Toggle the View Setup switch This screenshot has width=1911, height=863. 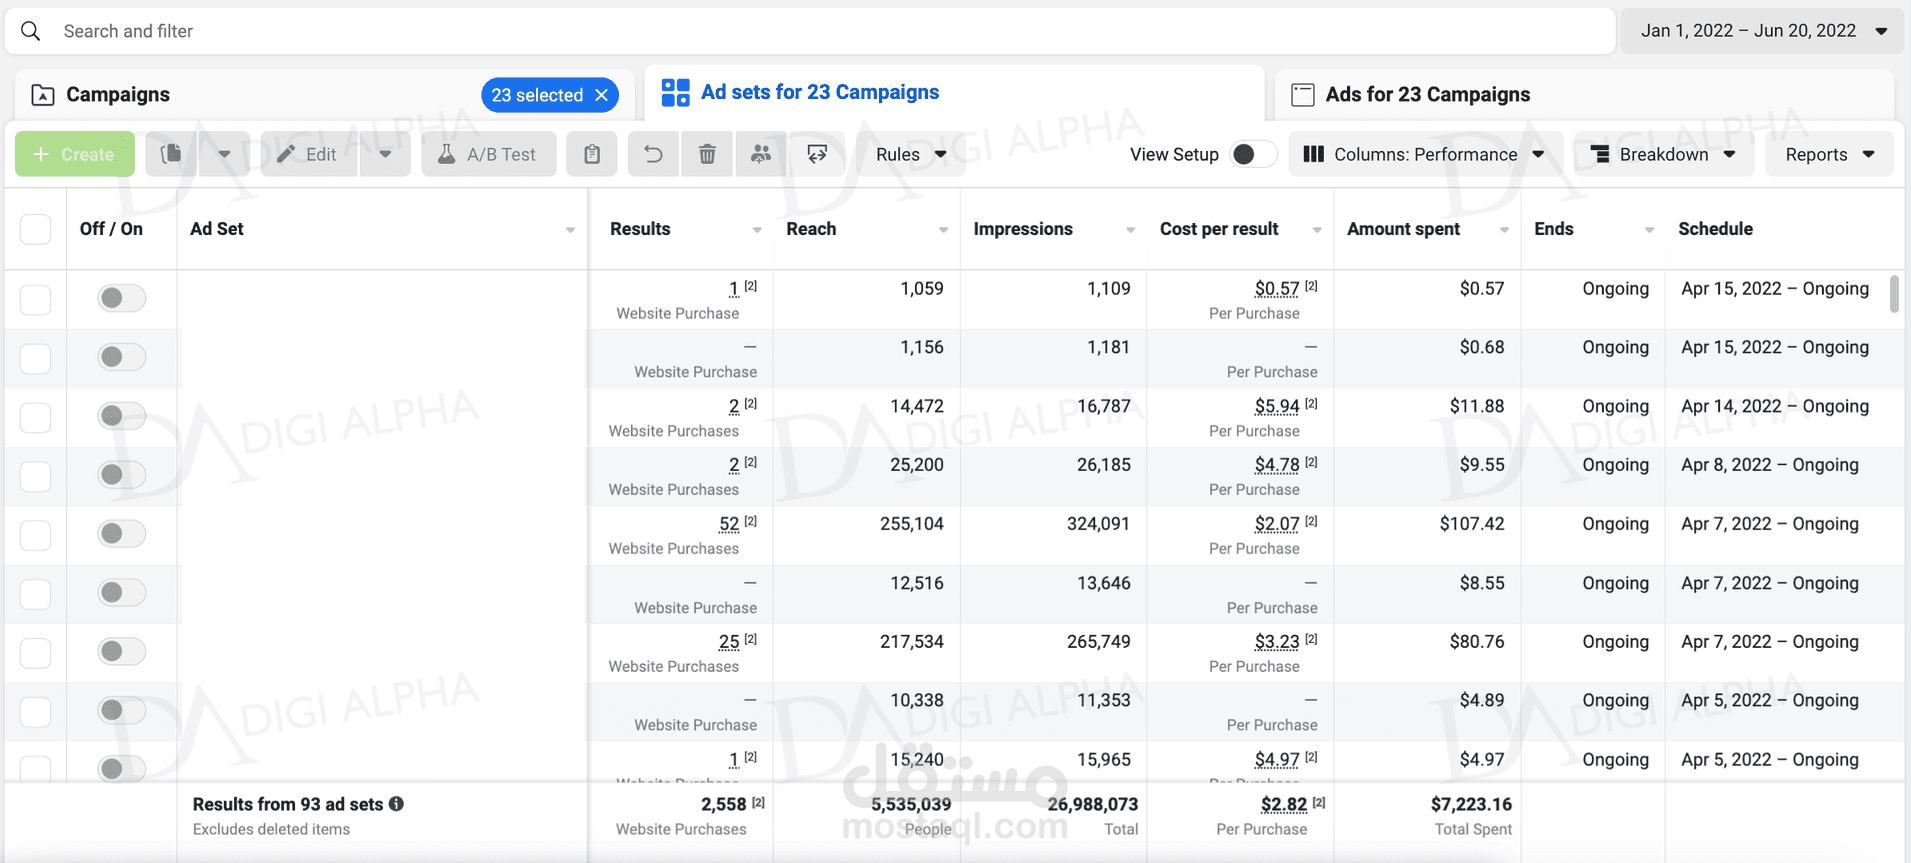coord(1253,154)
